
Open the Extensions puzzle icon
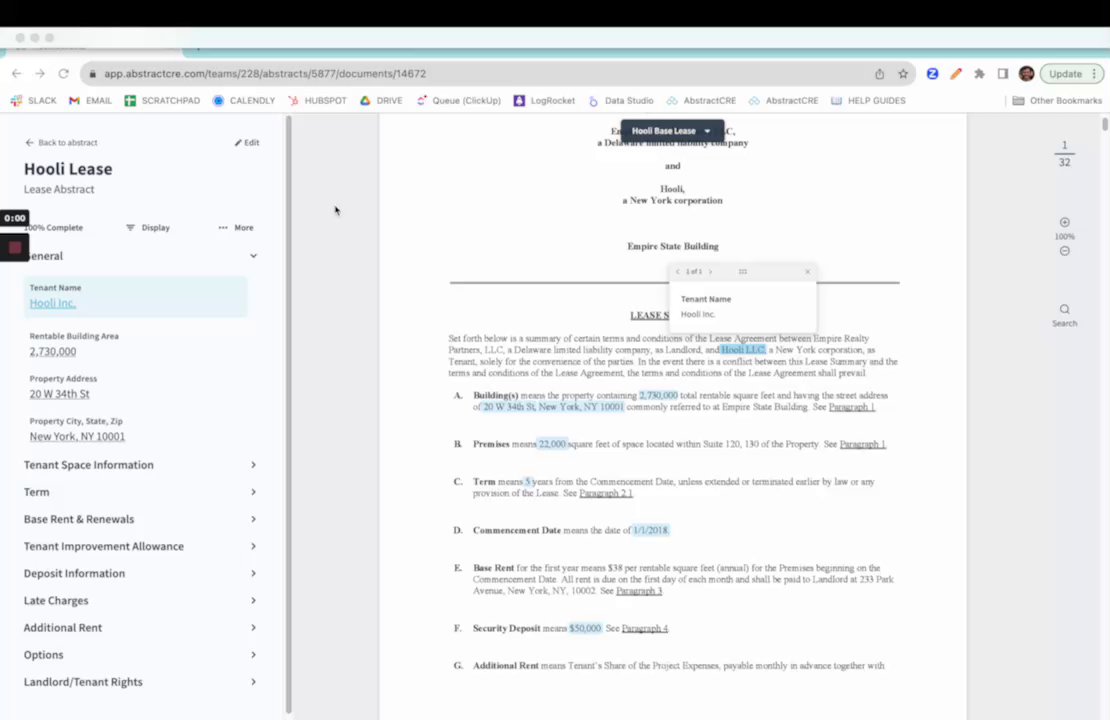(979, 74)
